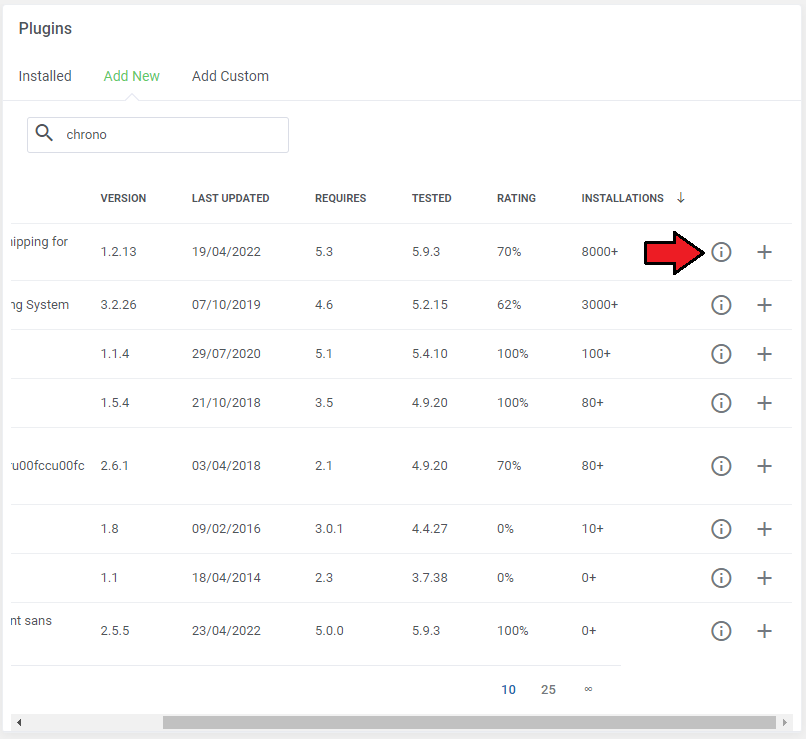Viewport: 806px width, 739px height.
Task: Toggle Installations sort arrow
Action: pos(681,198)
